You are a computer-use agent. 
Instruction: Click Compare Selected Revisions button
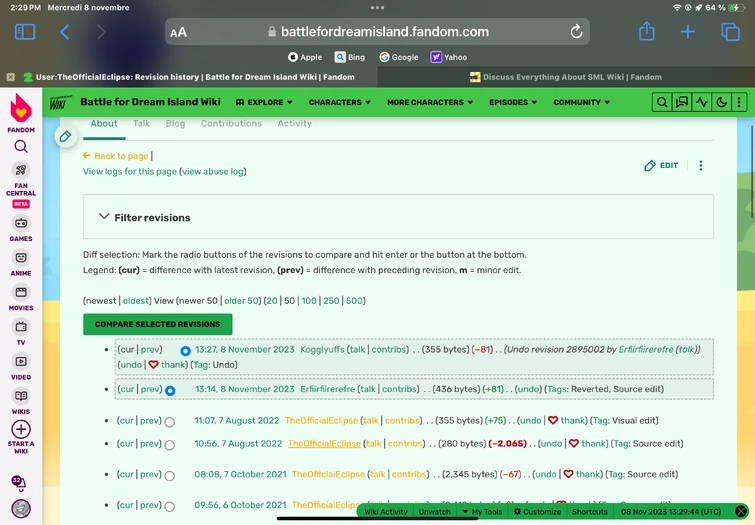[157, 324]
